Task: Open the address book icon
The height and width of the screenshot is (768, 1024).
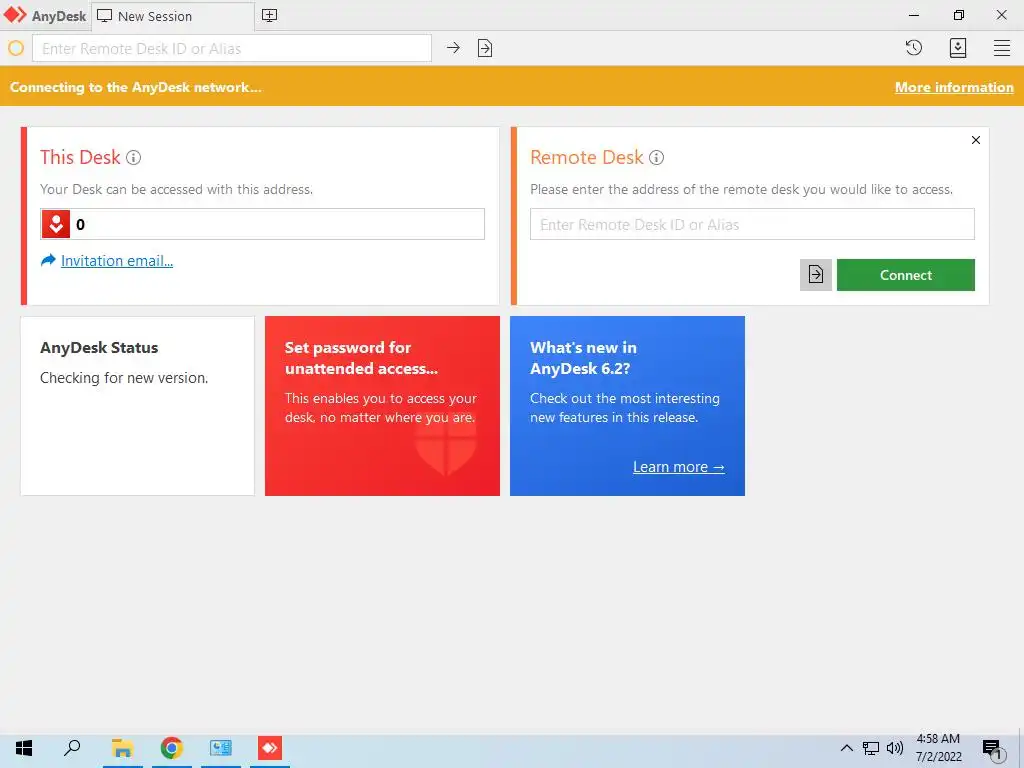Action: [957, 48]
